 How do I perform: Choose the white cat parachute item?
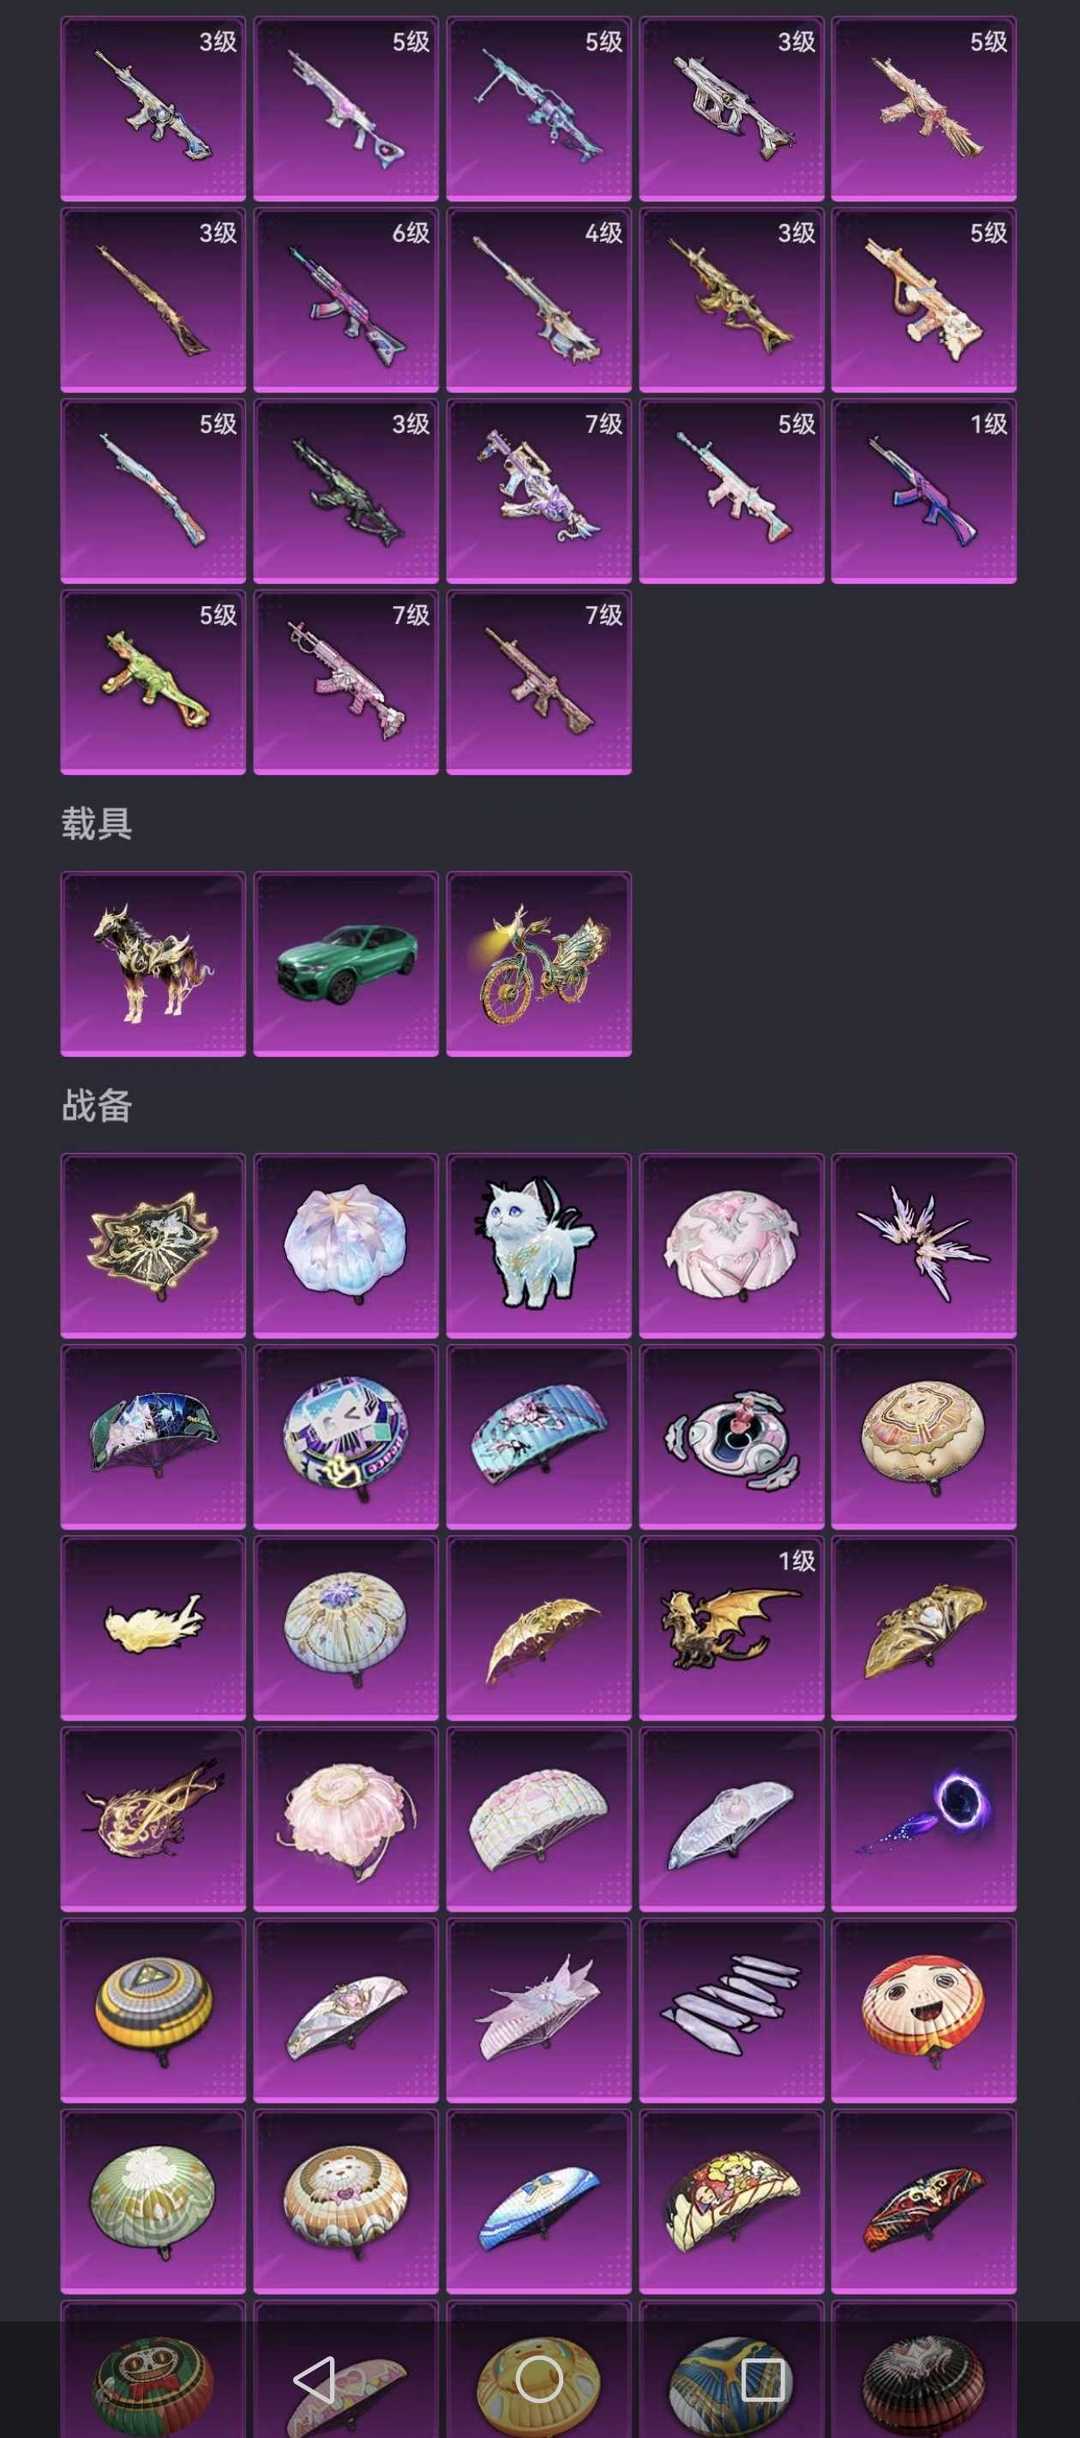(539, 1246)
